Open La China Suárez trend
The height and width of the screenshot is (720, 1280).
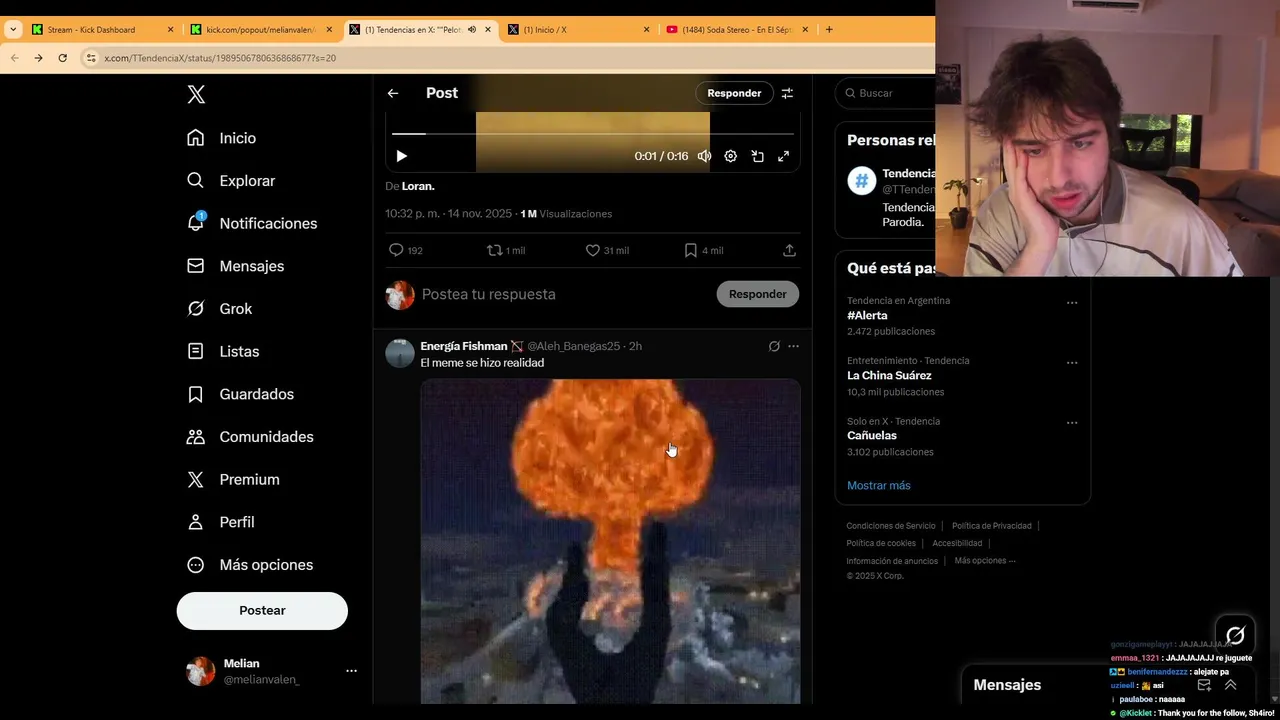(x=889, y=375)
